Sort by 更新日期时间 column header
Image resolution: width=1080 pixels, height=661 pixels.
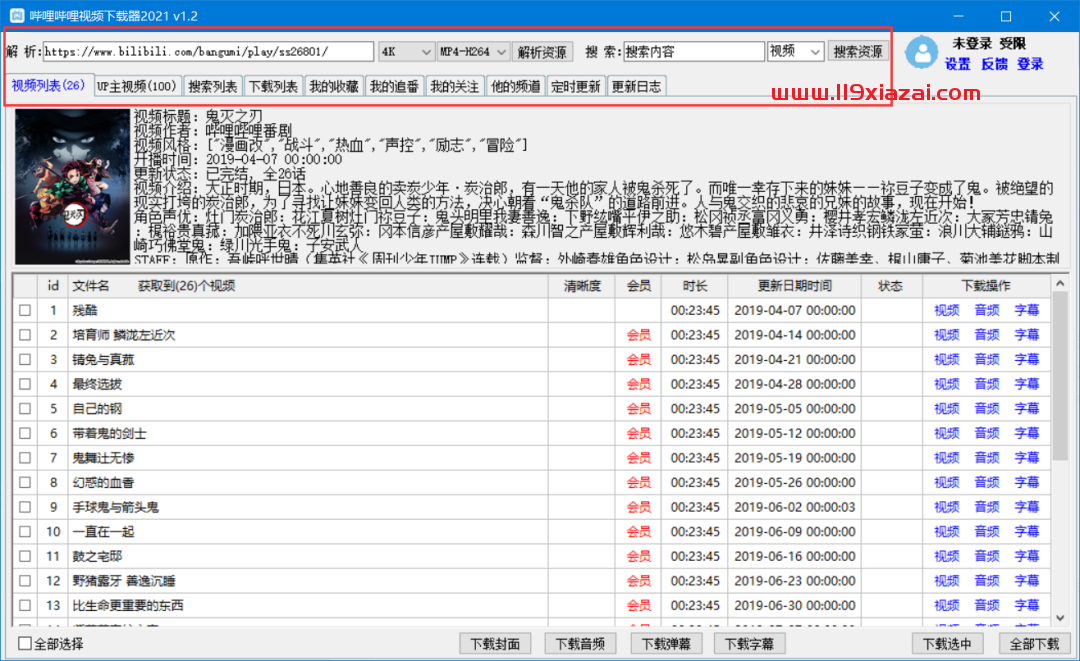click(795, 286)
